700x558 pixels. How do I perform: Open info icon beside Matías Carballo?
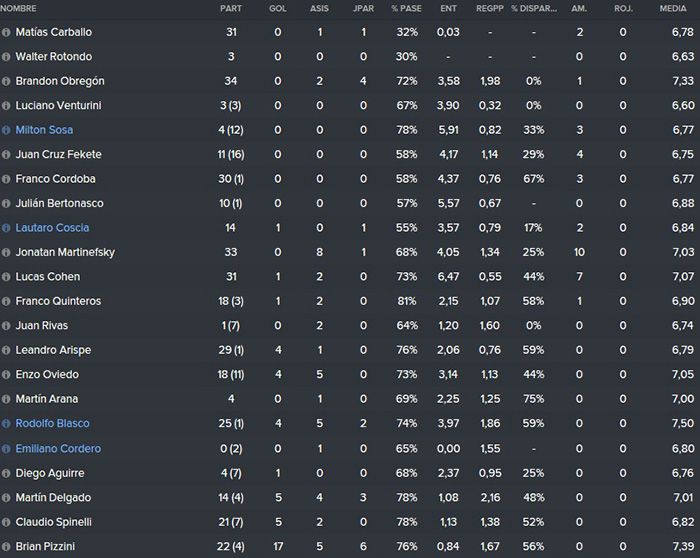(x=6, y=32)
